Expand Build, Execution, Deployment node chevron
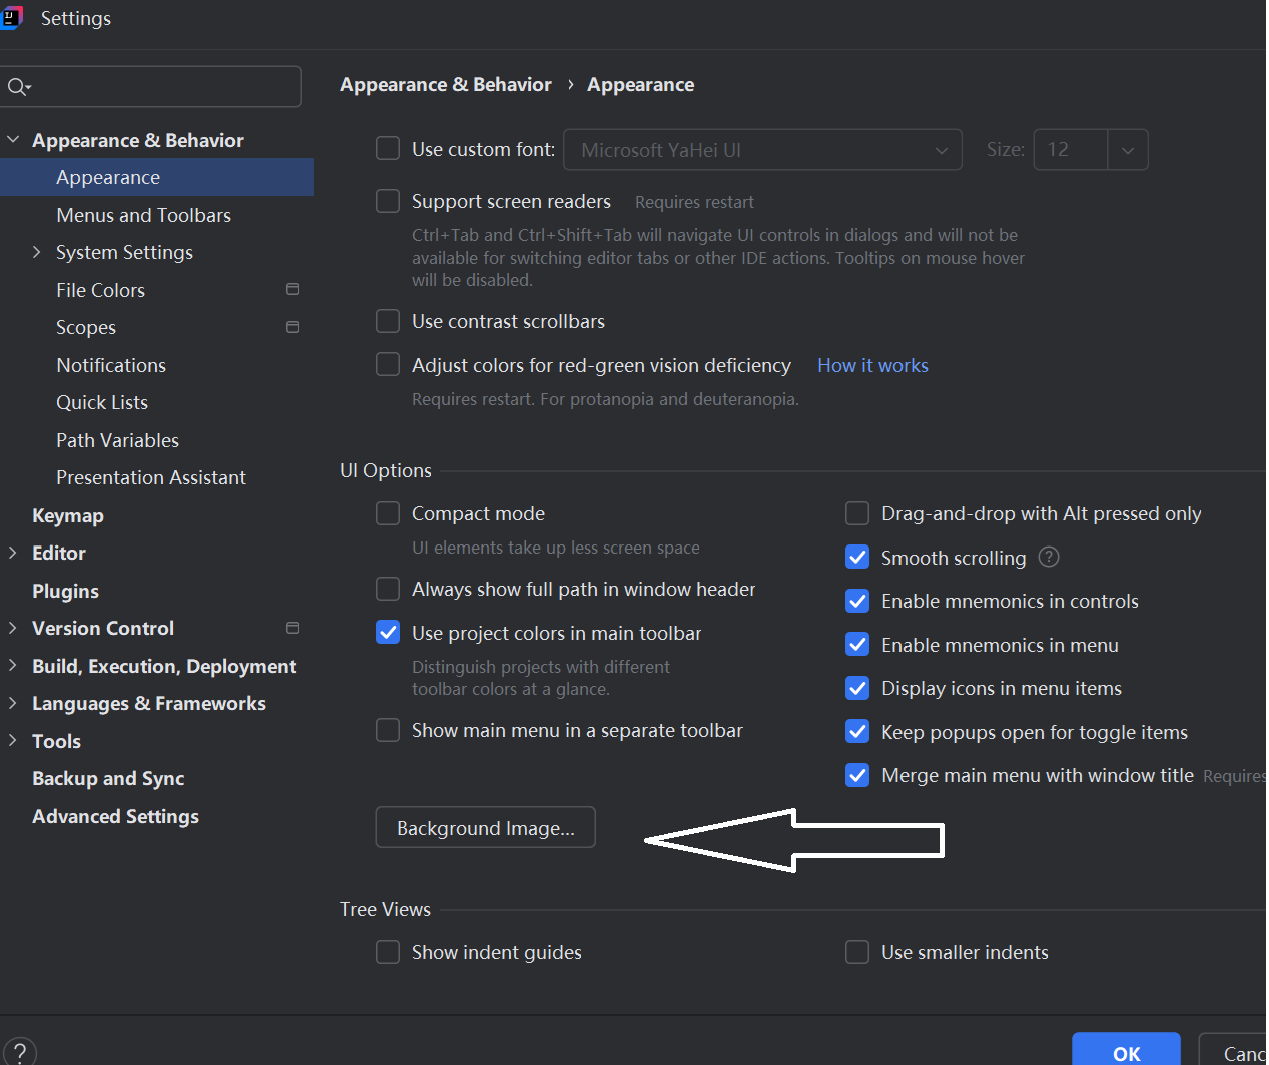 (x=13, y=666)
